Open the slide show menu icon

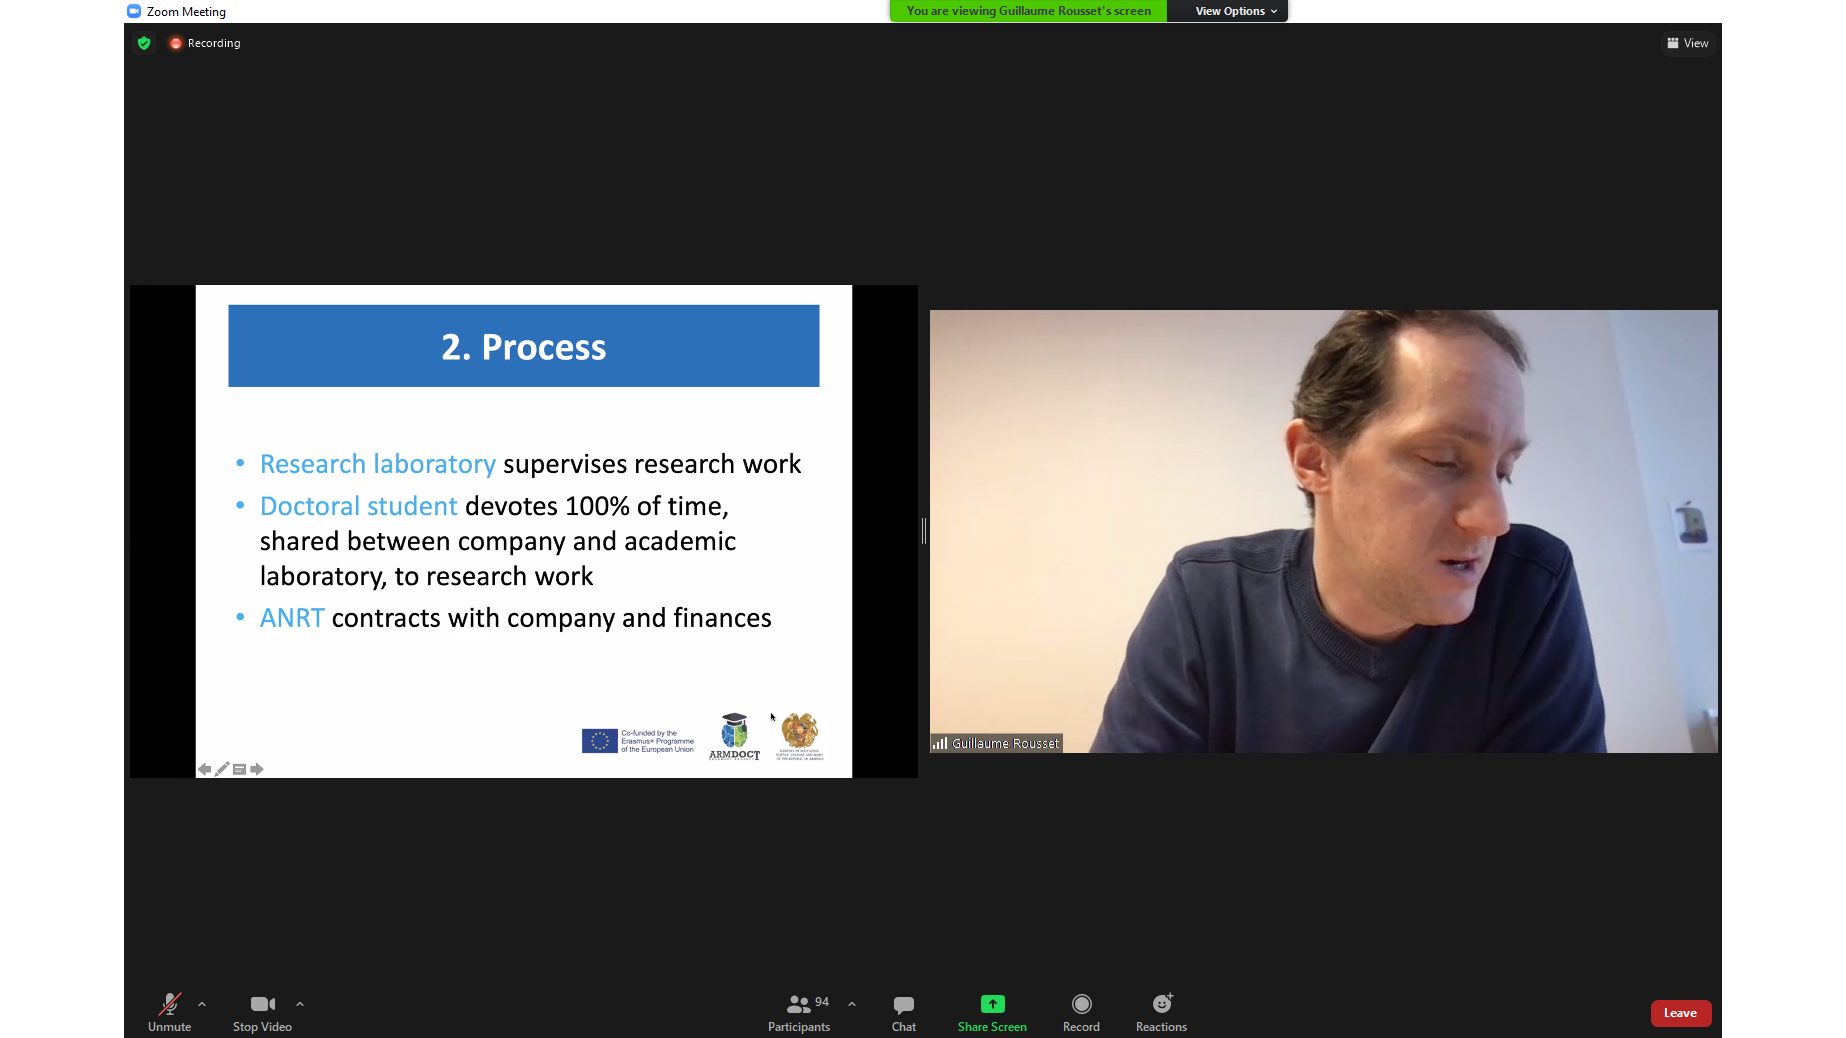[239, 769]
